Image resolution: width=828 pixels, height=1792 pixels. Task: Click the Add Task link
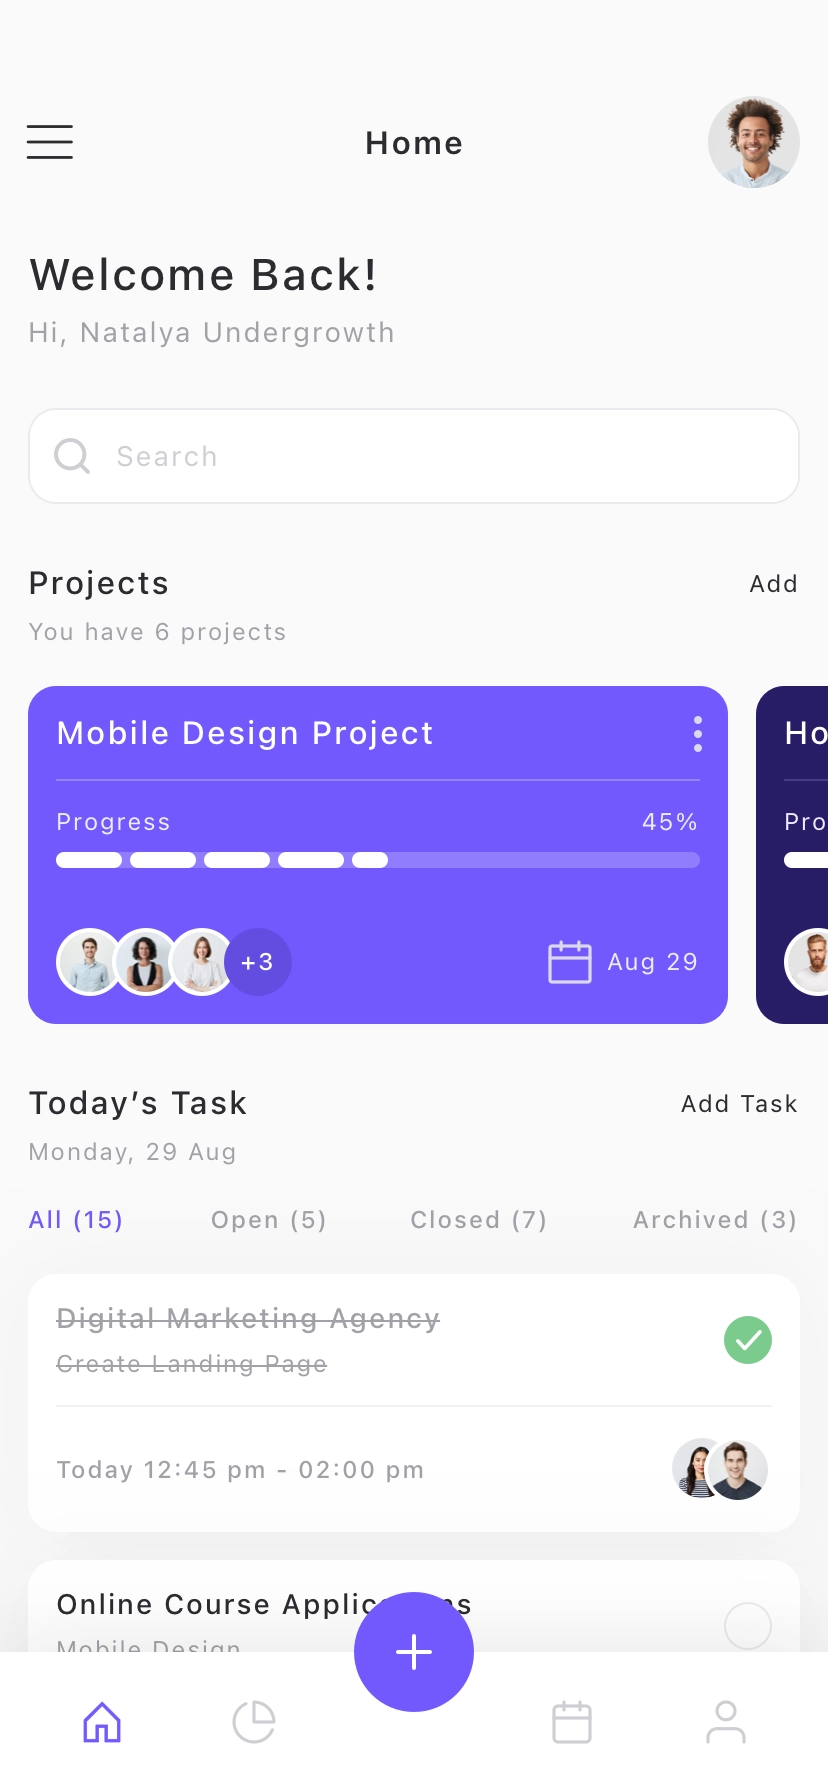[739, 1104]
